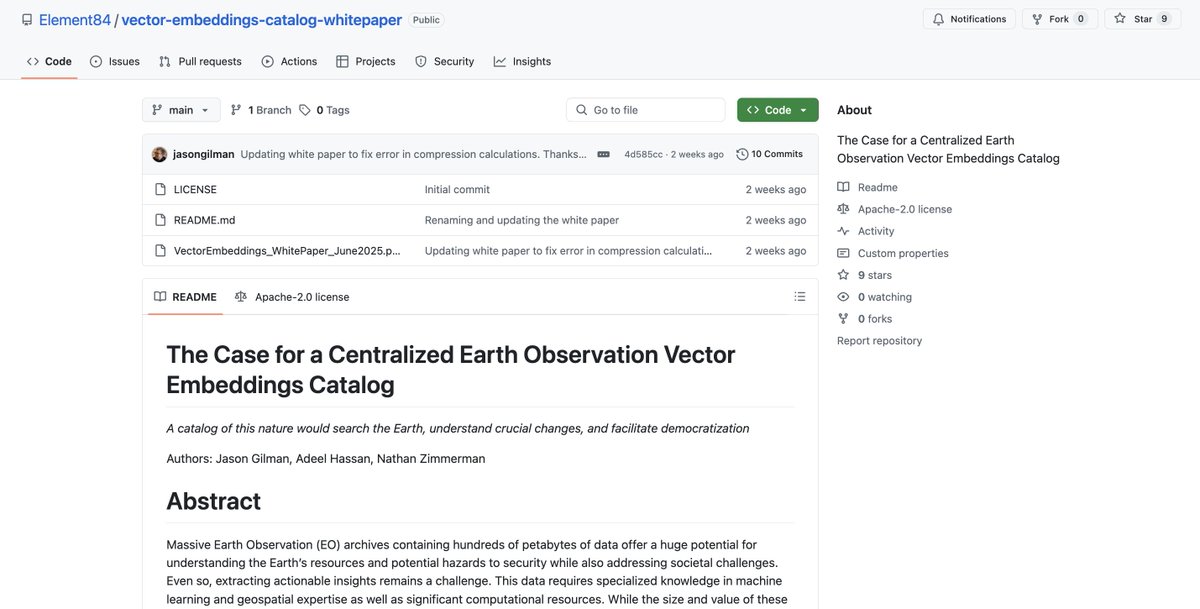The width and height of the screenshot is (1200, 609).
Task: Switch to the Issues tab
Action: click(x=114, y=61)
